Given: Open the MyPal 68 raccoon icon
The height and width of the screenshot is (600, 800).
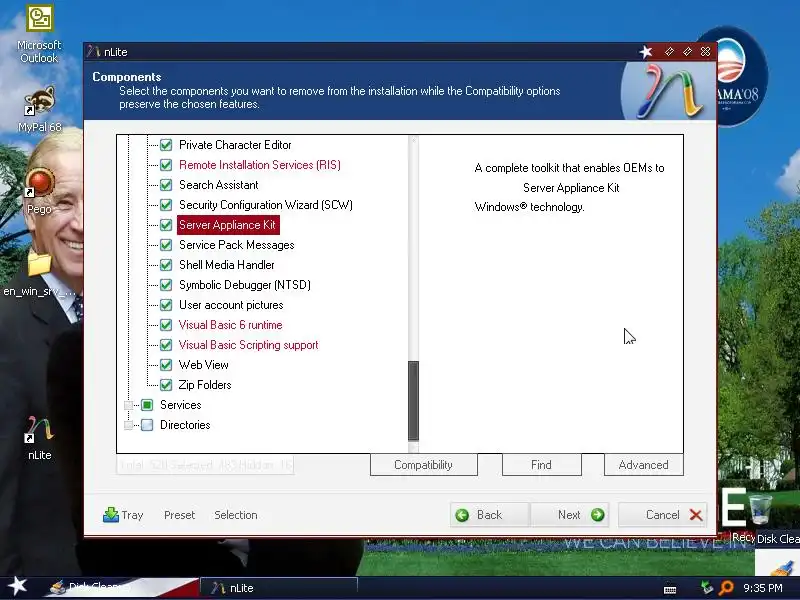Looking at the screenshot, I should tap(39, 109).
